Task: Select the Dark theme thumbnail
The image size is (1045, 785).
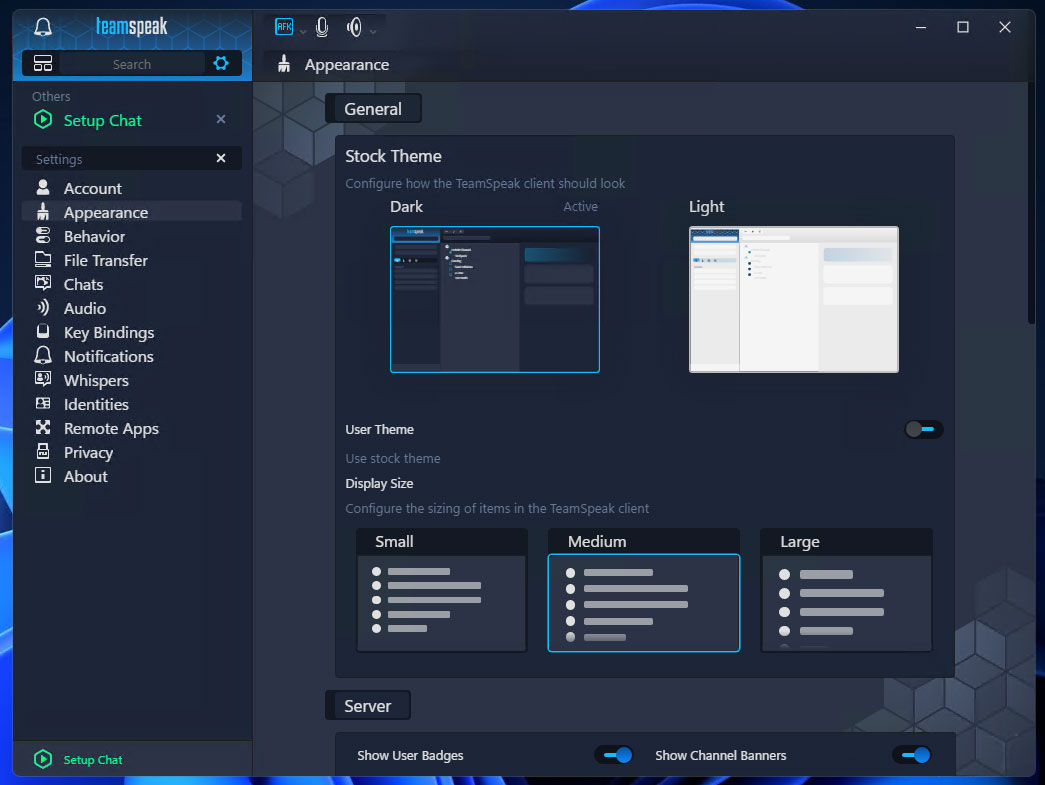Action: (x=495, y=299)
